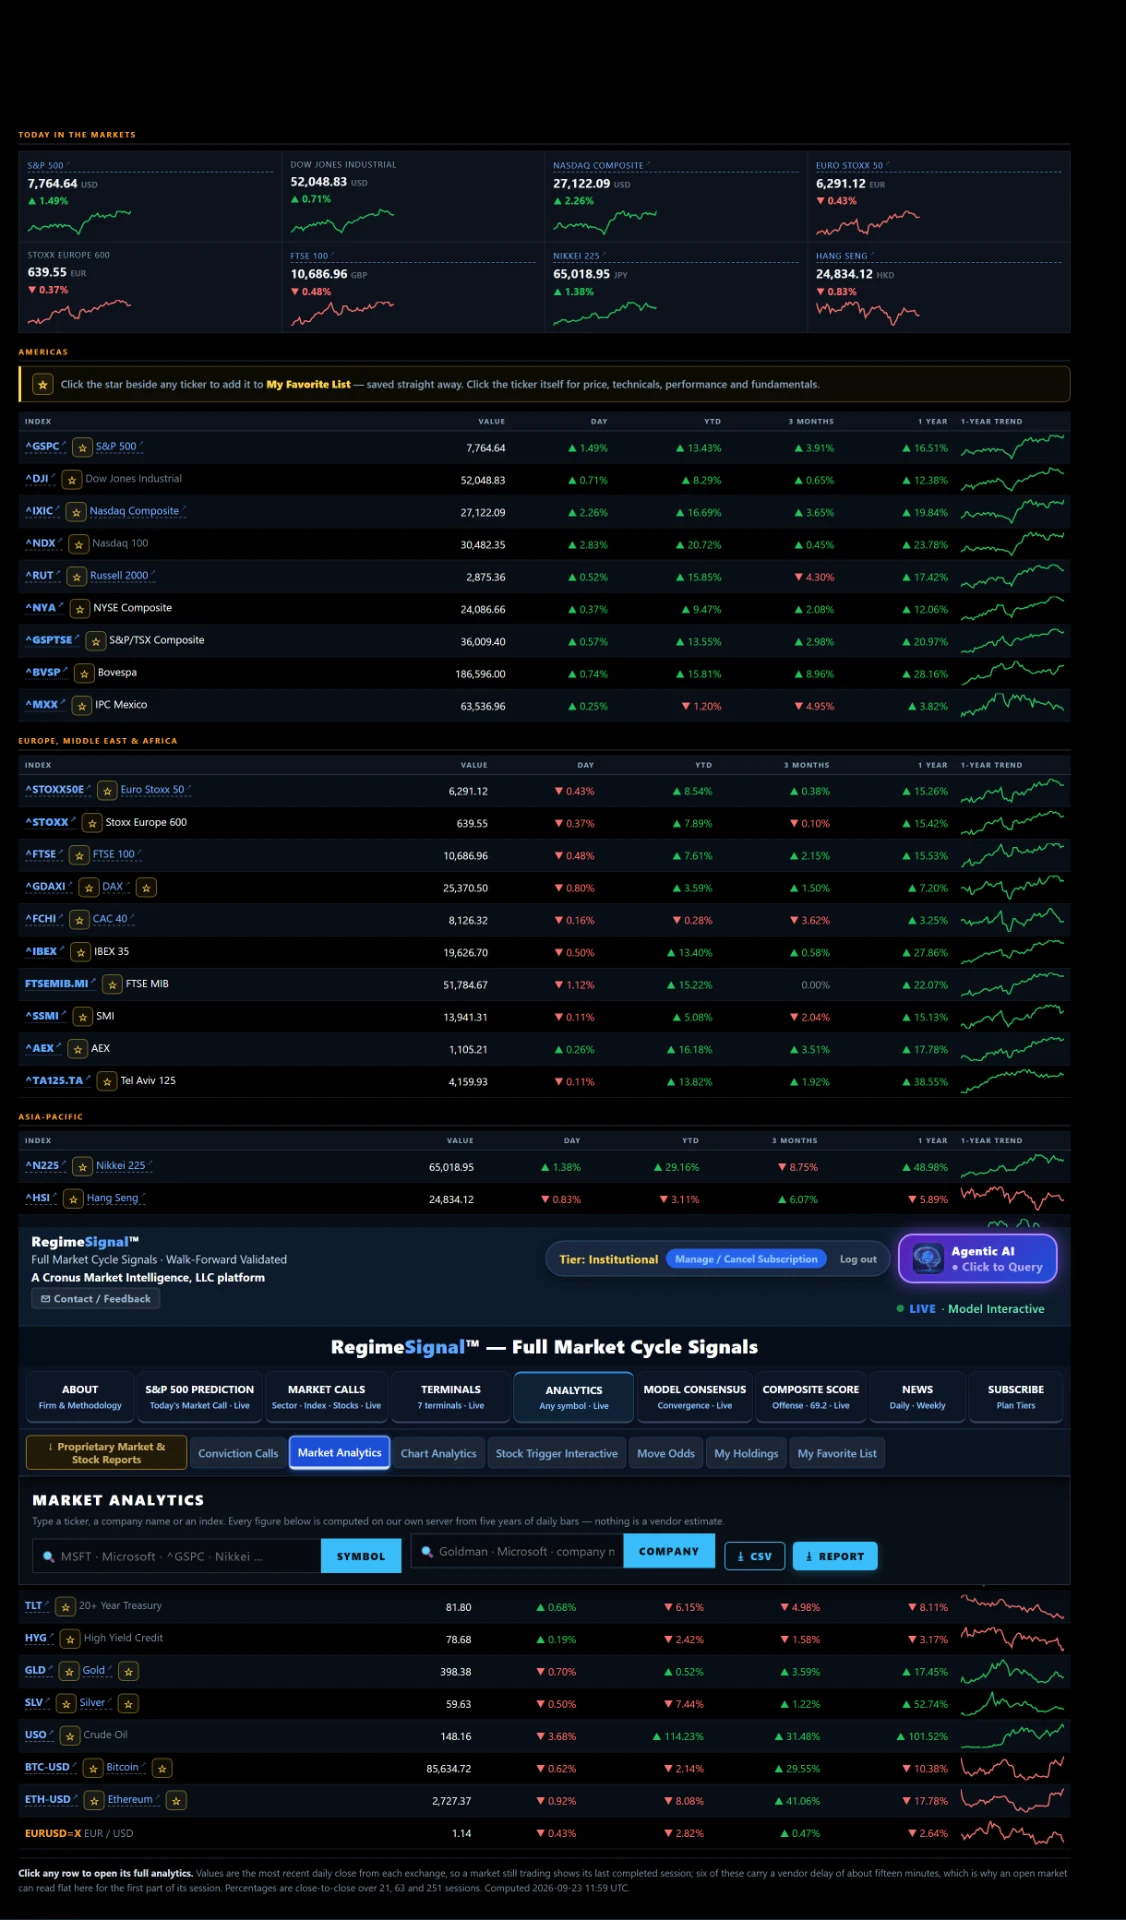Click Manage / Cancel Subscription
1126x1920 pixels.
pos(746,1259)
